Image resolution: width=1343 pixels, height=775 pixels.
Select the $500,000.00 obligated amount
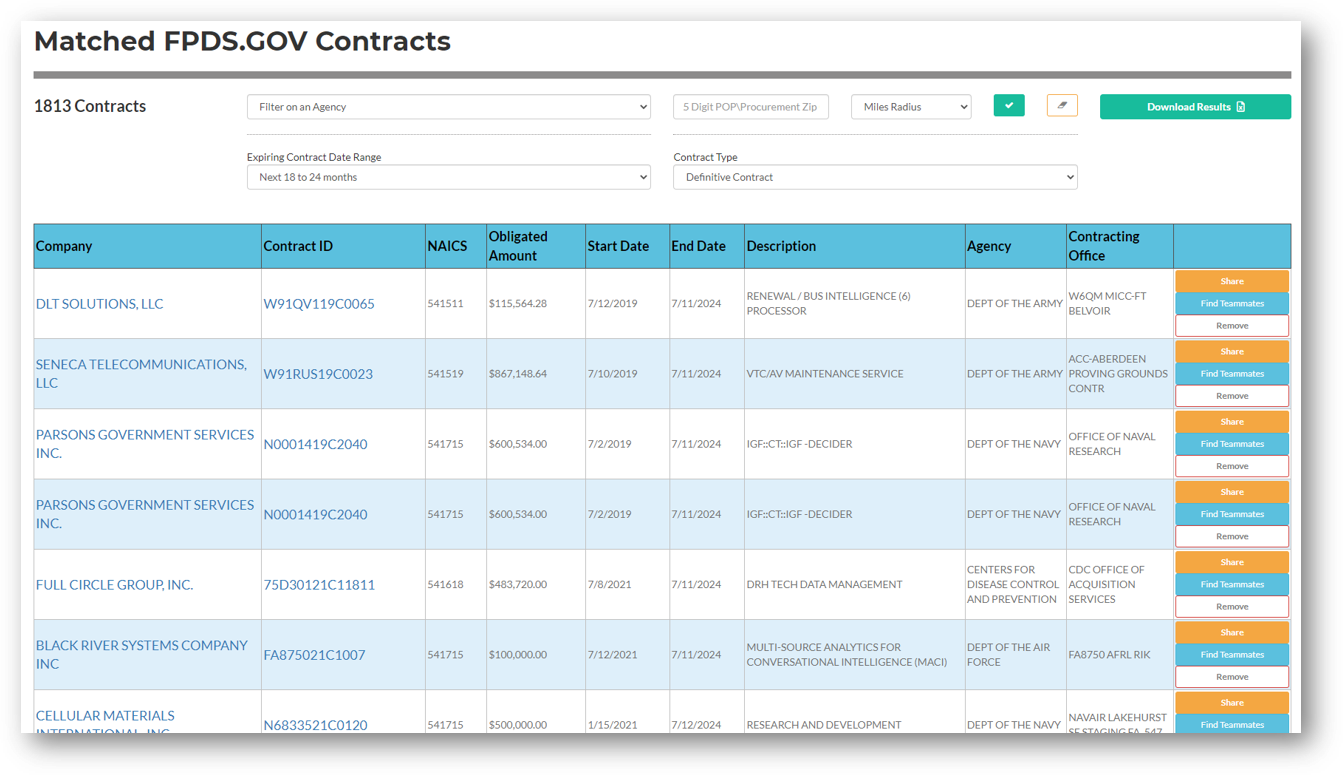coord(518,724)
